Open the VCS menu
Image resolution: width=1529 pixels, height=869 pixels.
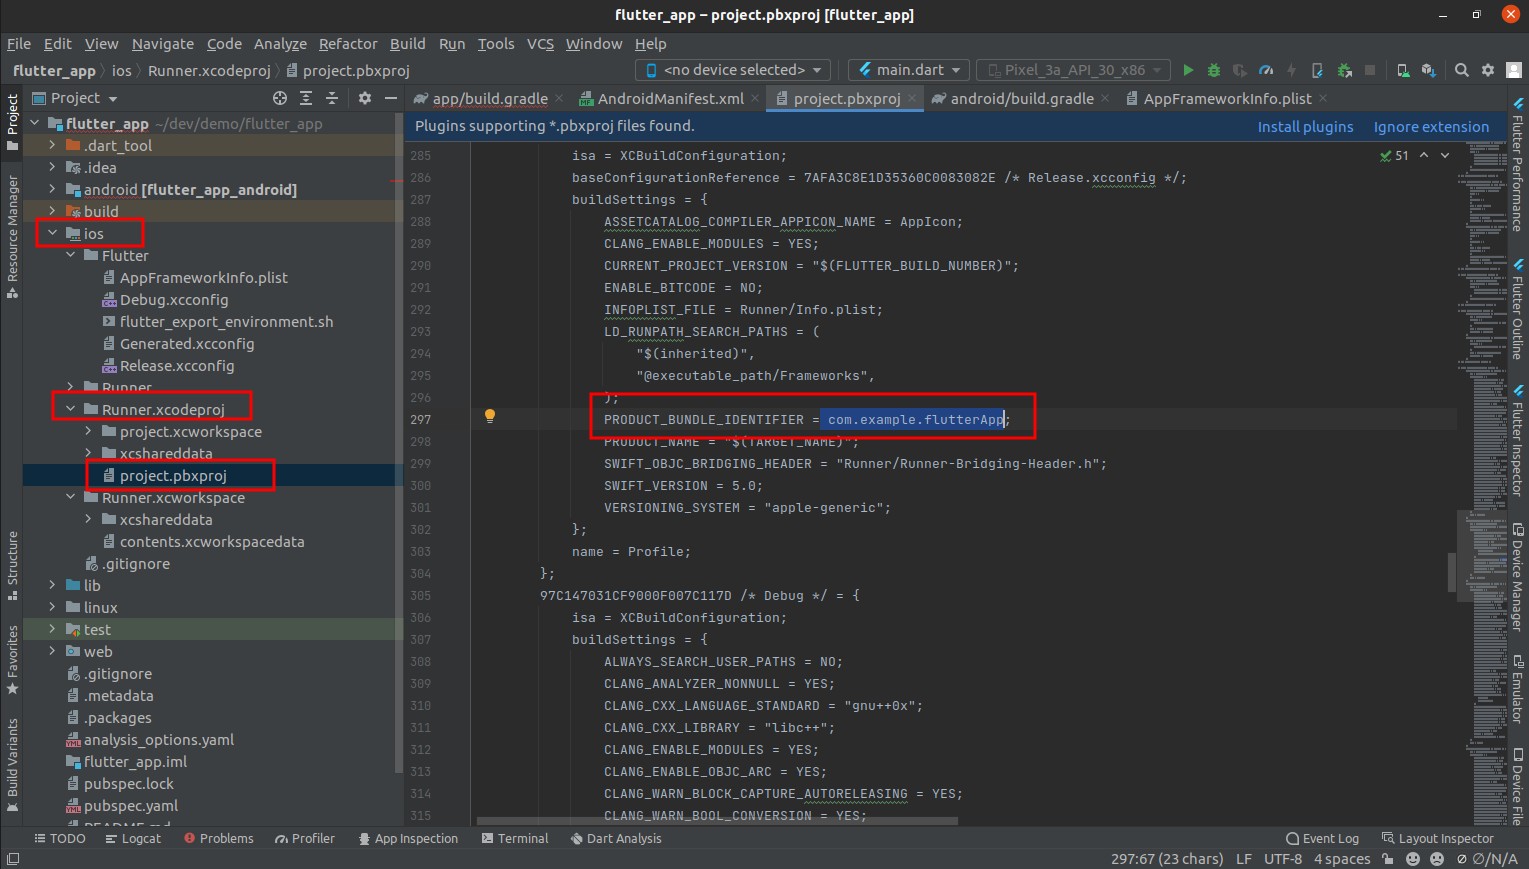coord(540,44)
